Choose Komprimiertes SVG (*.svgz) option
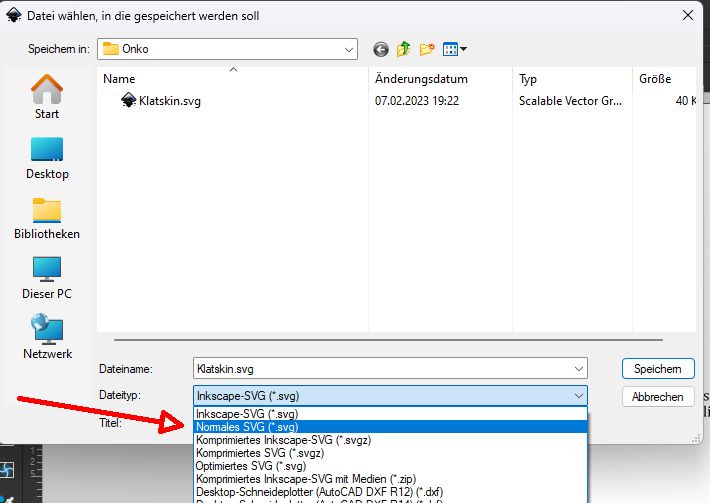 click(390, 453)
